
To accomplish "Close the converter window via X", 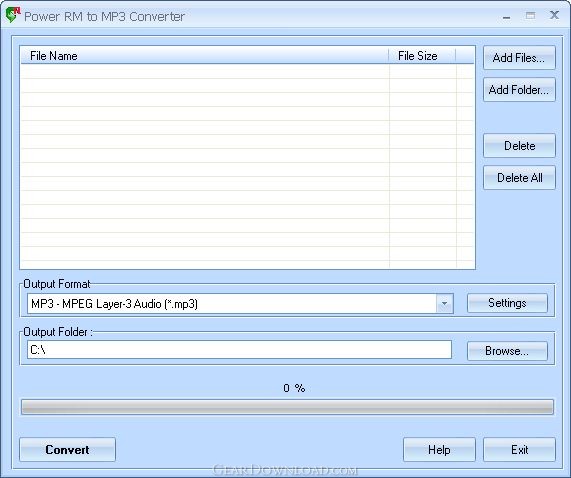I will pyautogui.click(x=554, y=15).
